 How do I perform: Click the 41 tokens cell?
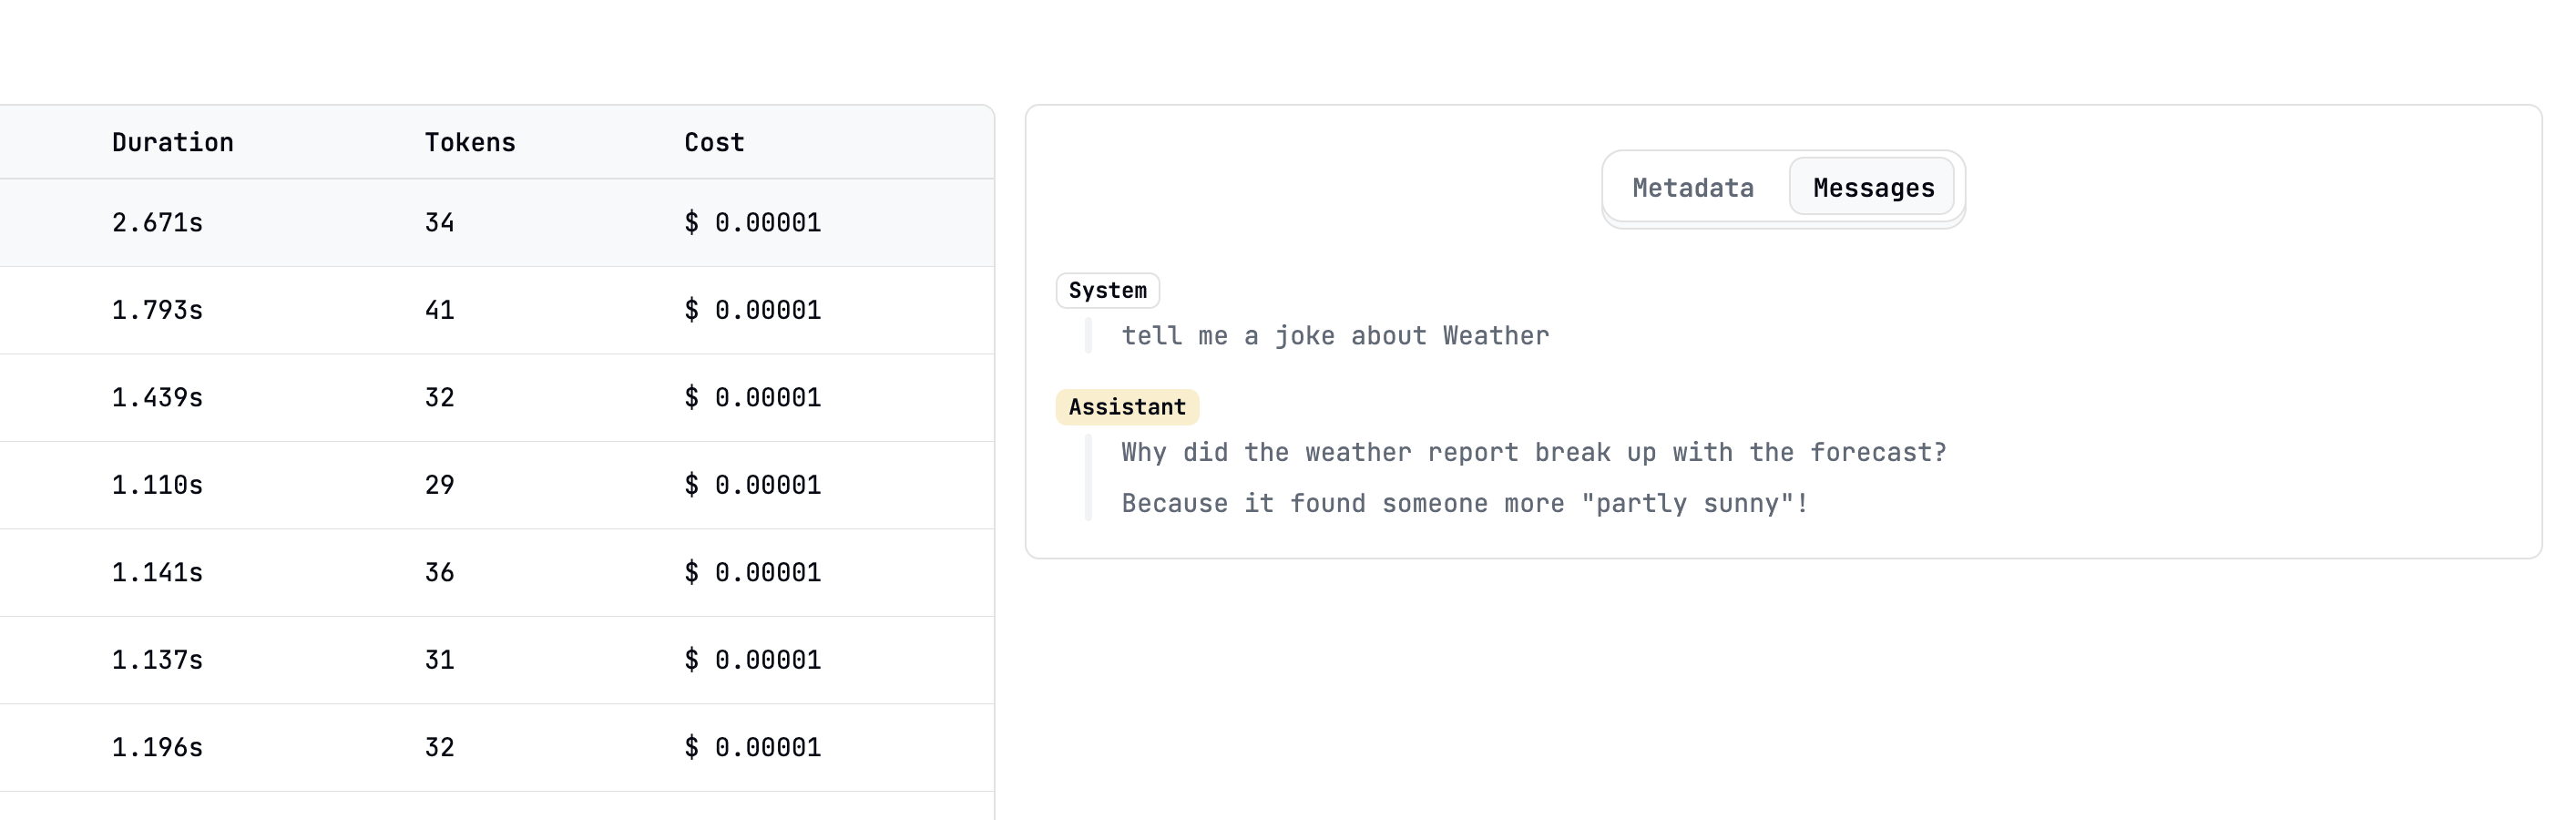click(439, 310)
